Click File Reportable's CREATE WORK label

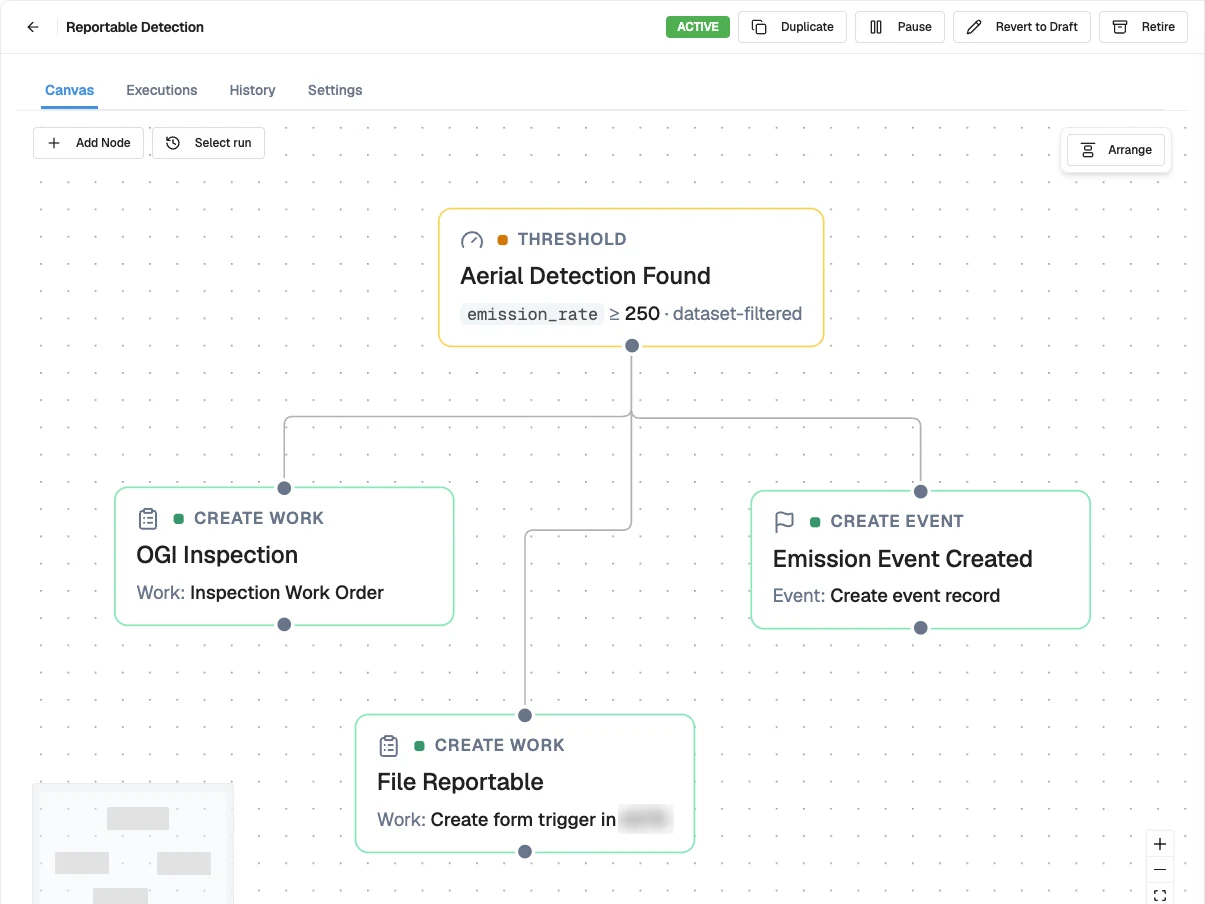coord(500,746)
